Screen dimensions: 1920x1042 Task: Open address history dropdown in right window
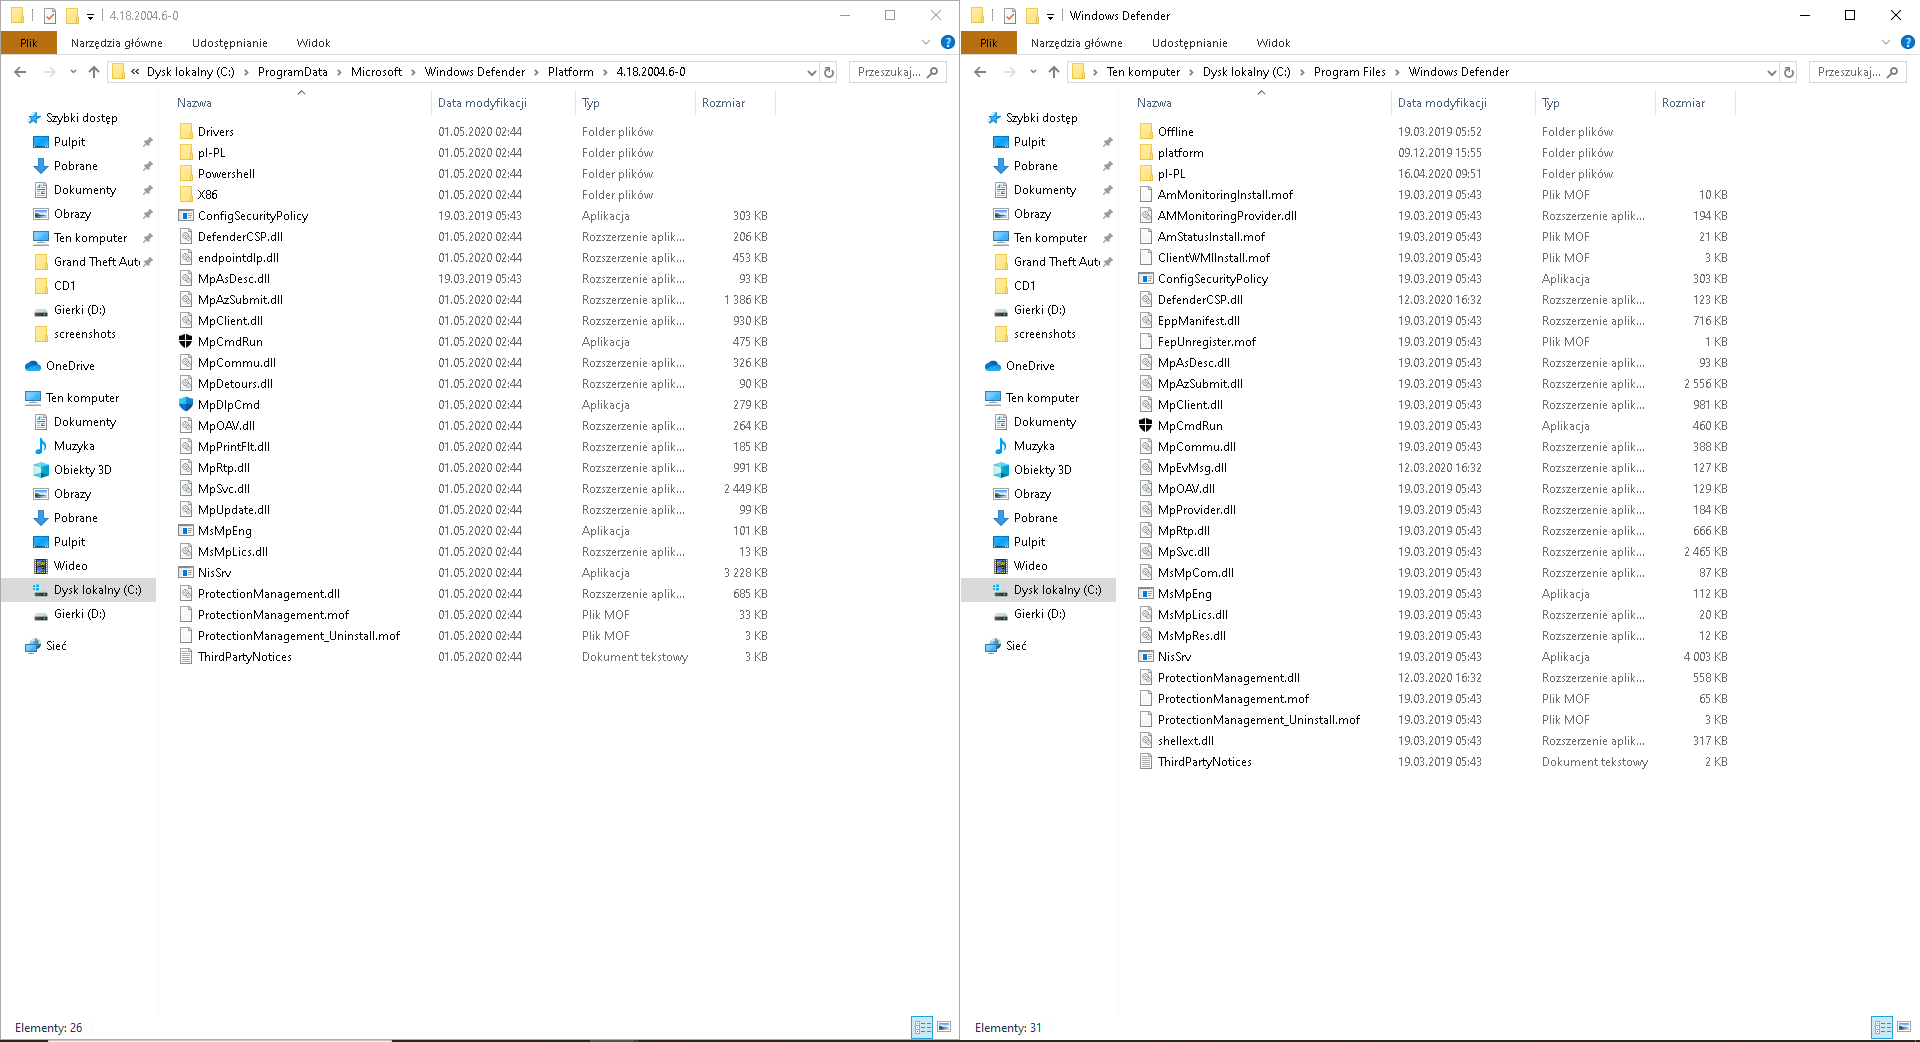1771,72
